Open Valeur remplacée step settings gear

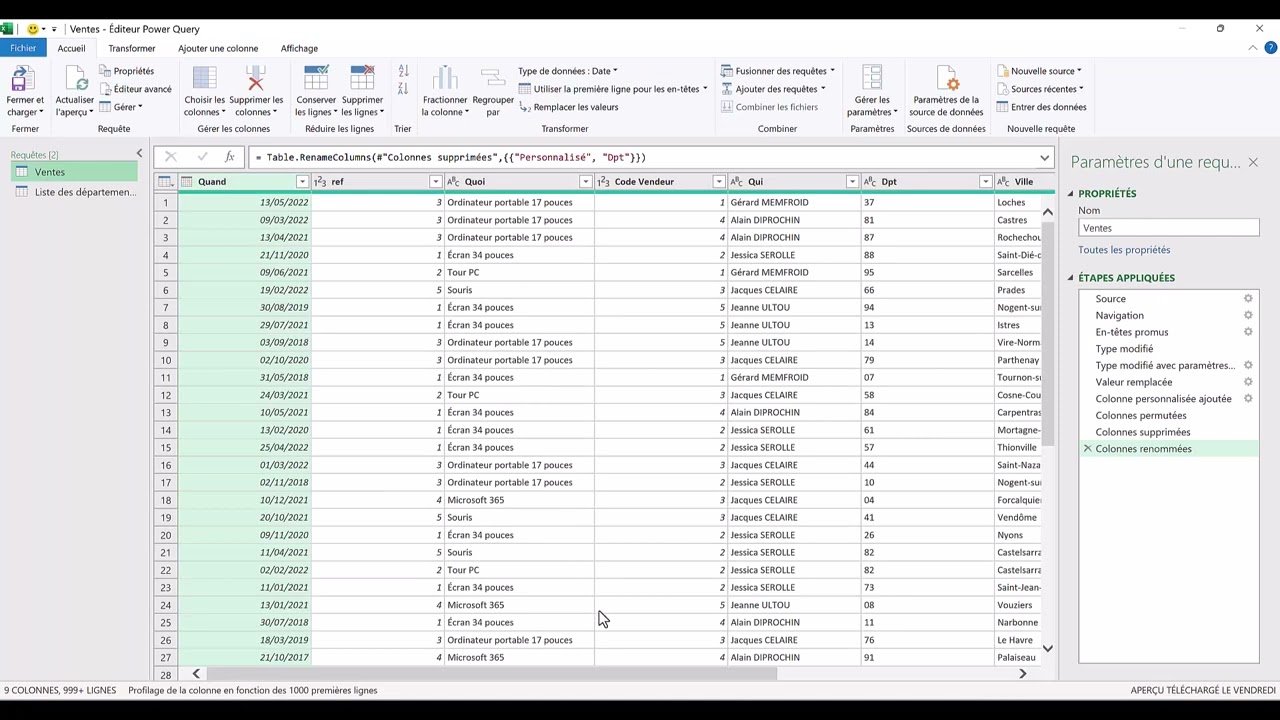(1248, 382)
